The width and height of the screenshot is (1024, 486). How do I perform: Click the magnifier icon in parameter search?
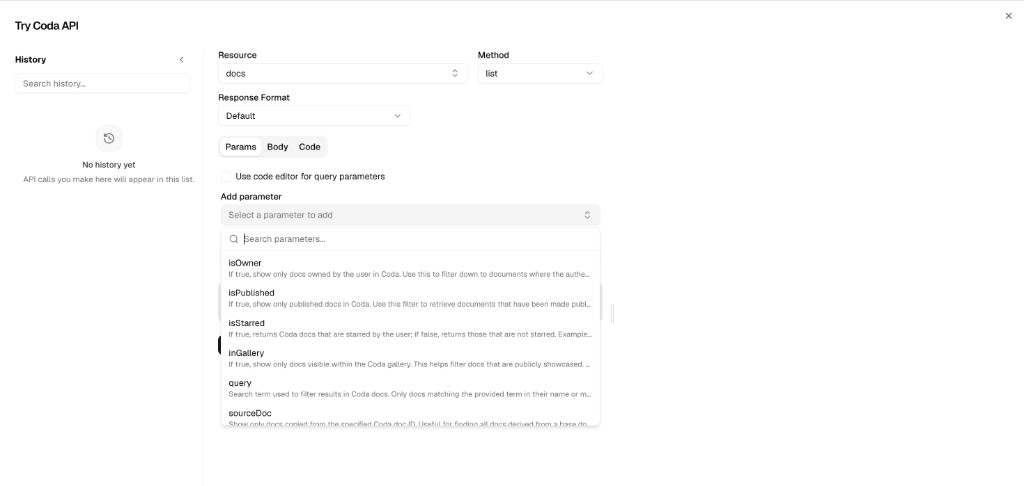233,239
